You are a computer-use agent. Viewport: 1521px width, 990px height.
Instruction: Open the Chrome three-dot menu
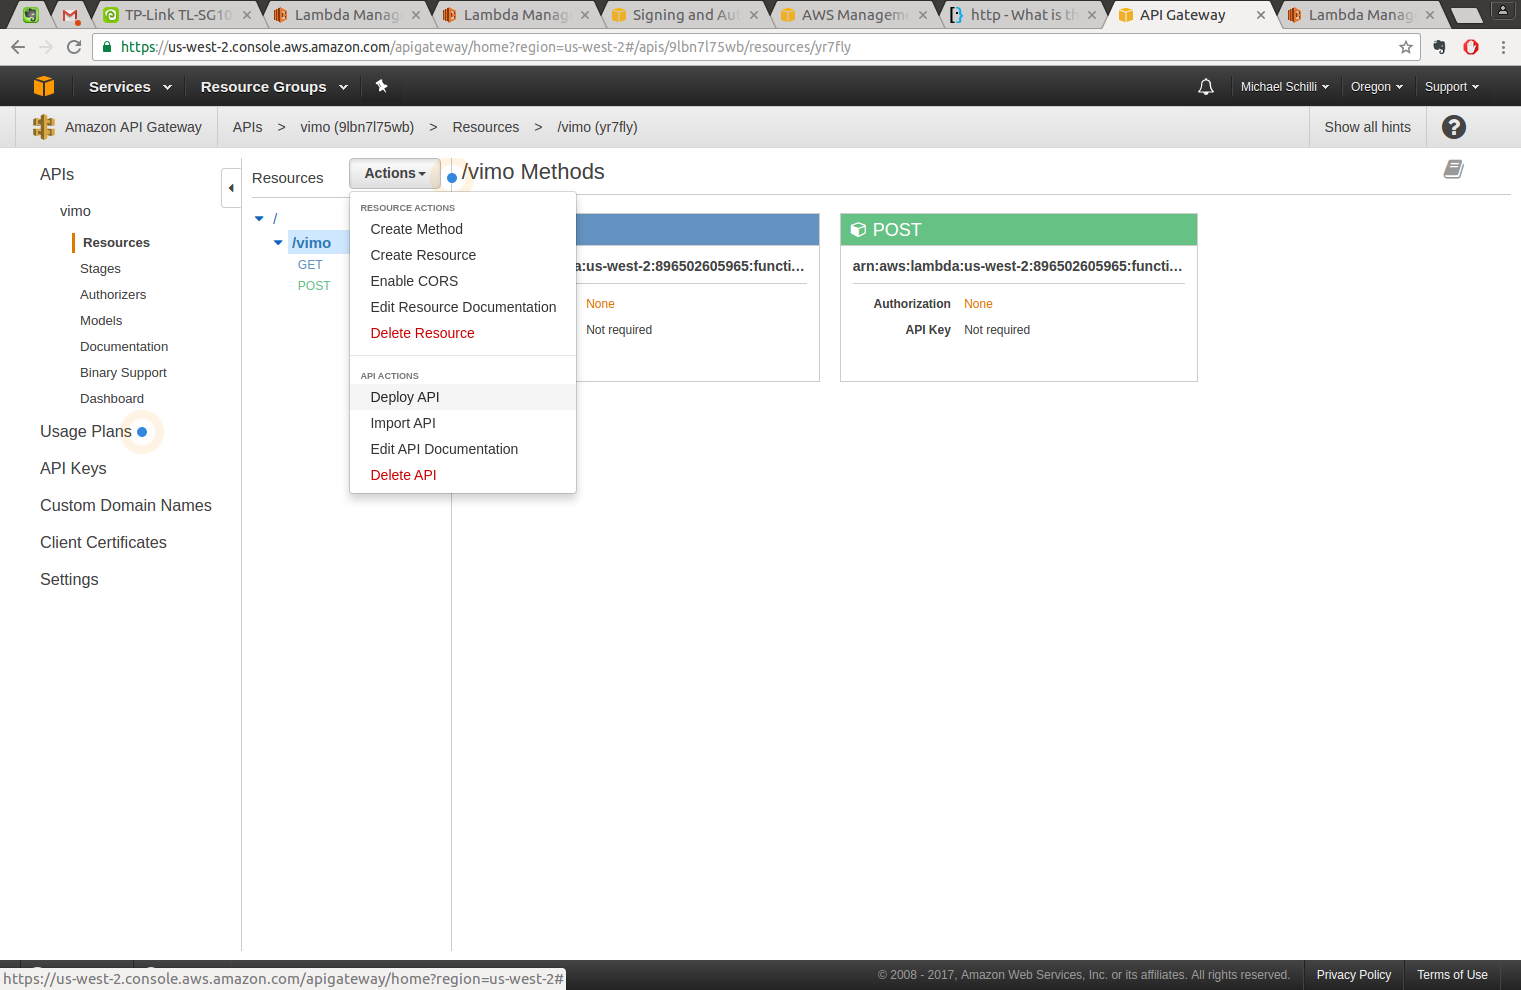click(1503, 47)
